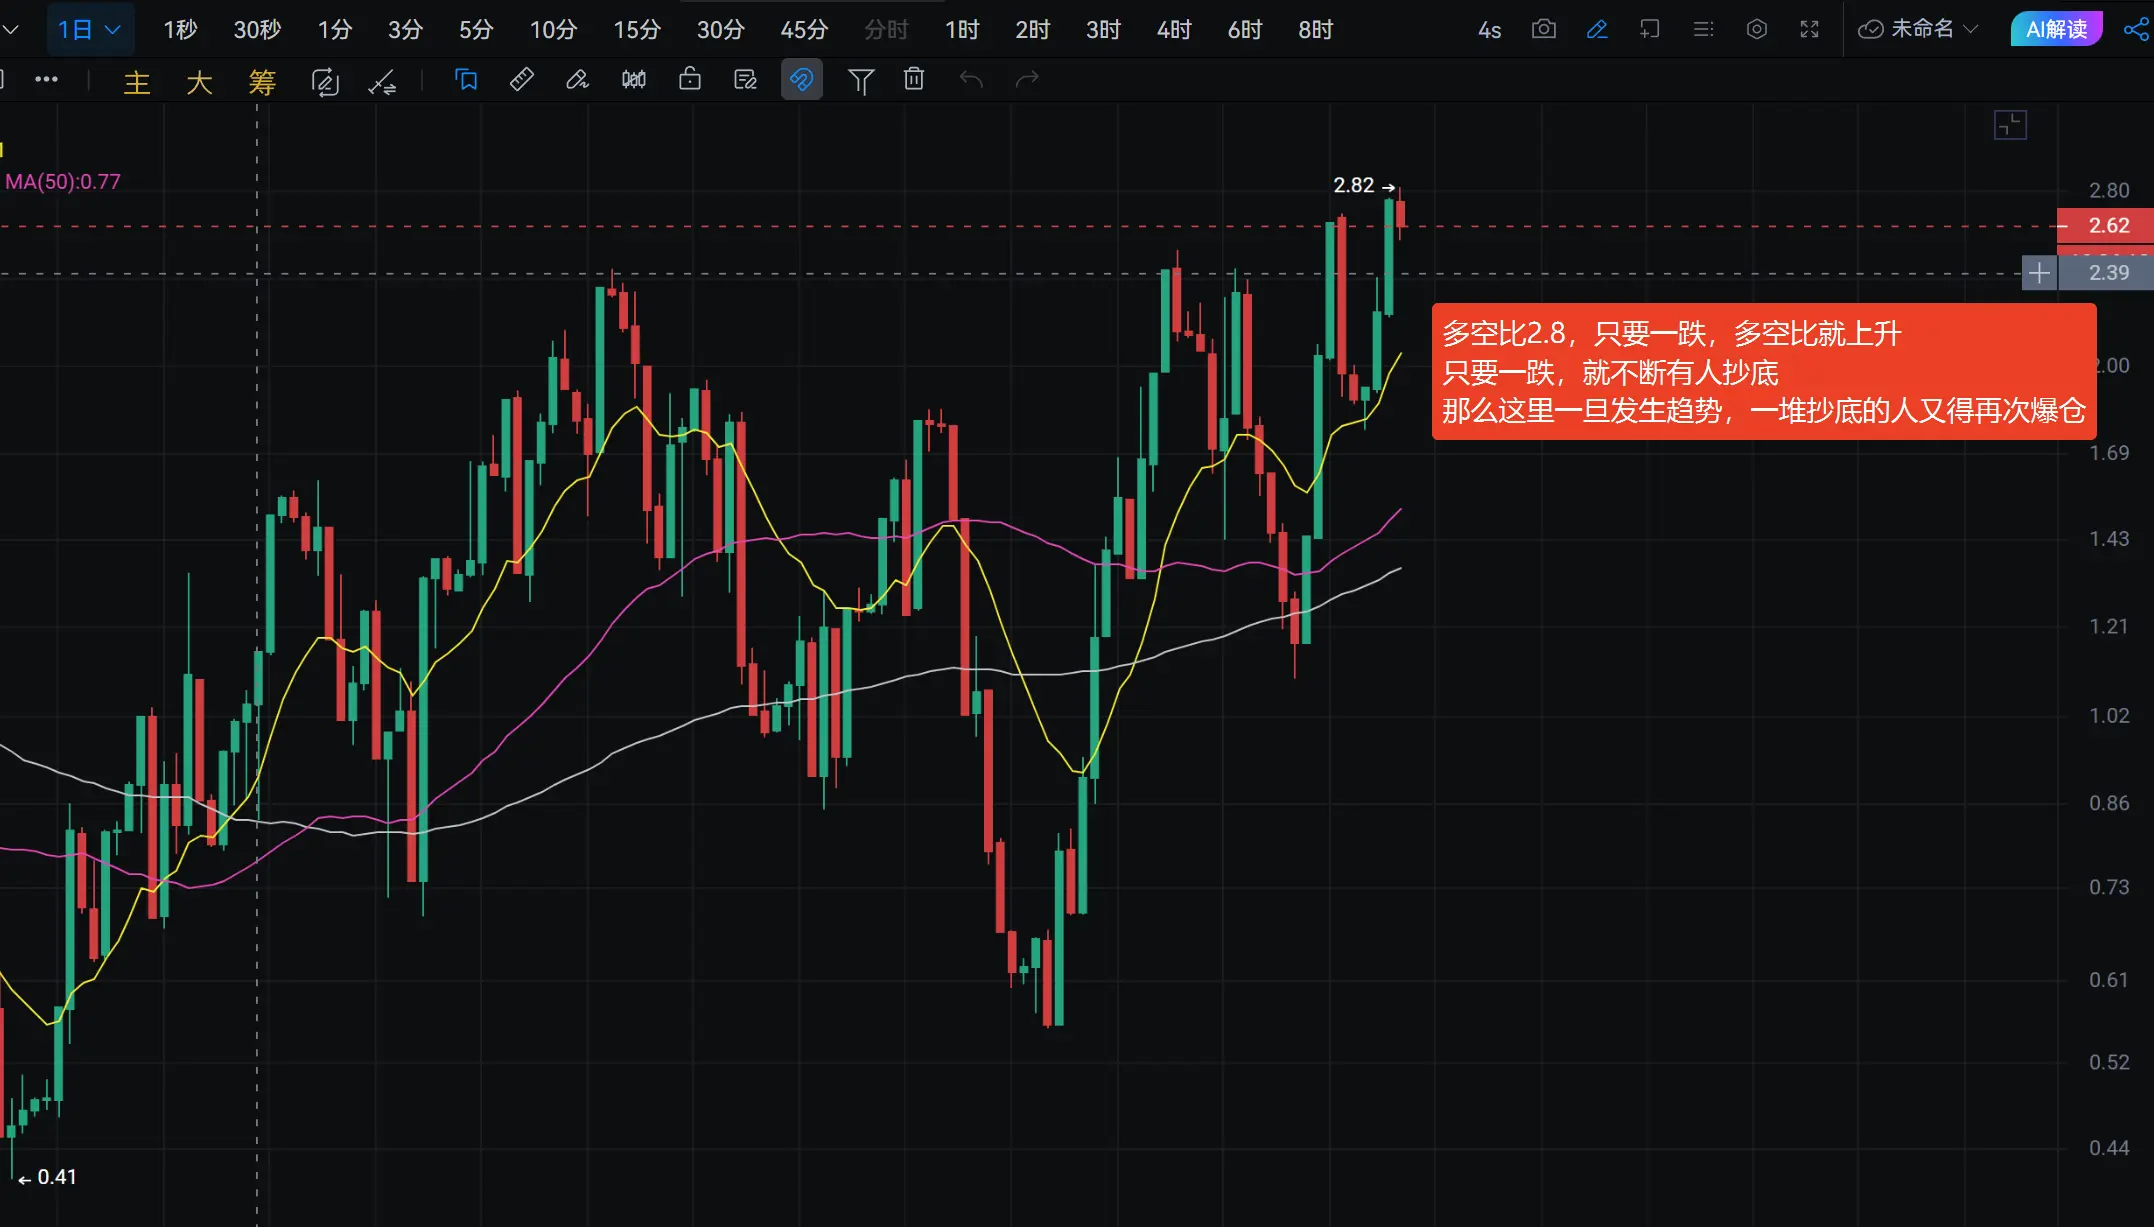Screen dimensions: 2154x1227
Task: Click the hexagon settings icon
Action: (x=1756, y=29)
